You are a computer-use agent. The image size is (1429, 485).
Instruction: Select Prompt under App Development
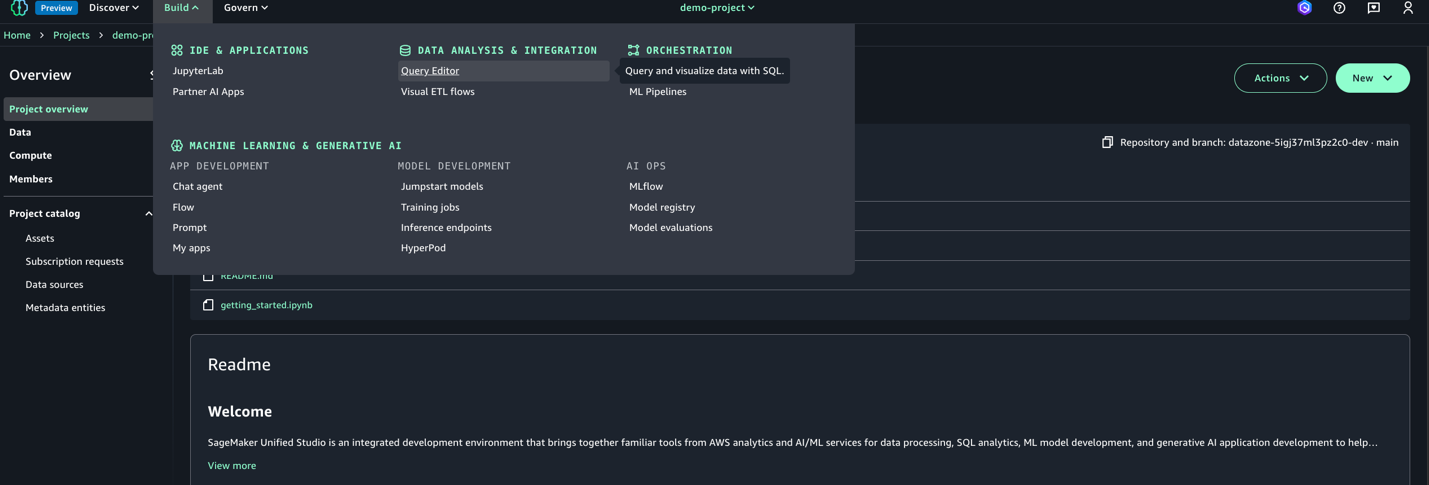tap(190, 228)
